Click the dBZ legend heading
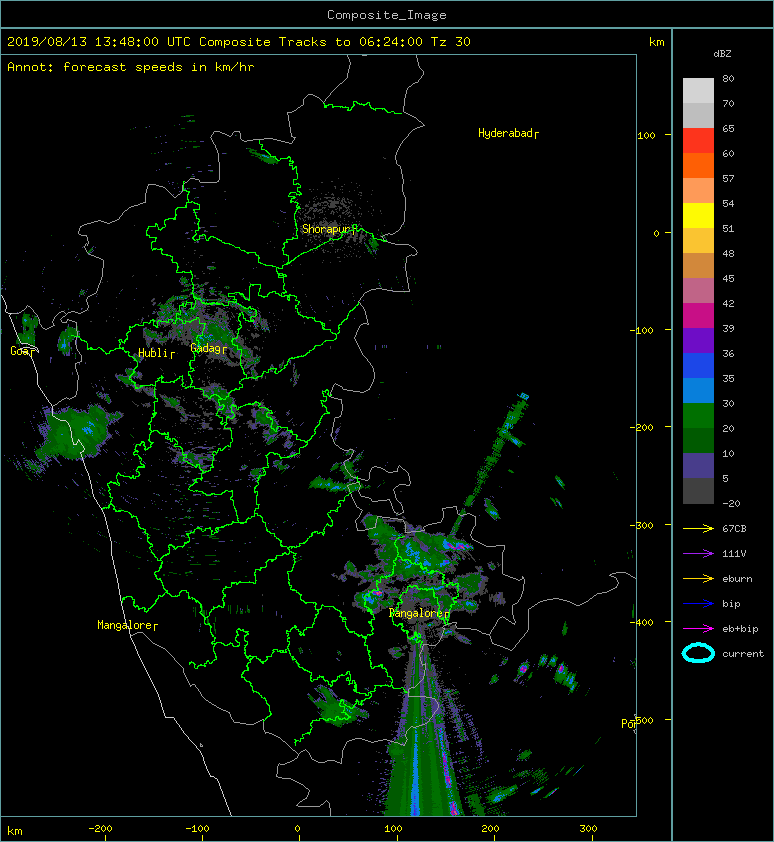774x842 pixels. [x=722, y=54]
